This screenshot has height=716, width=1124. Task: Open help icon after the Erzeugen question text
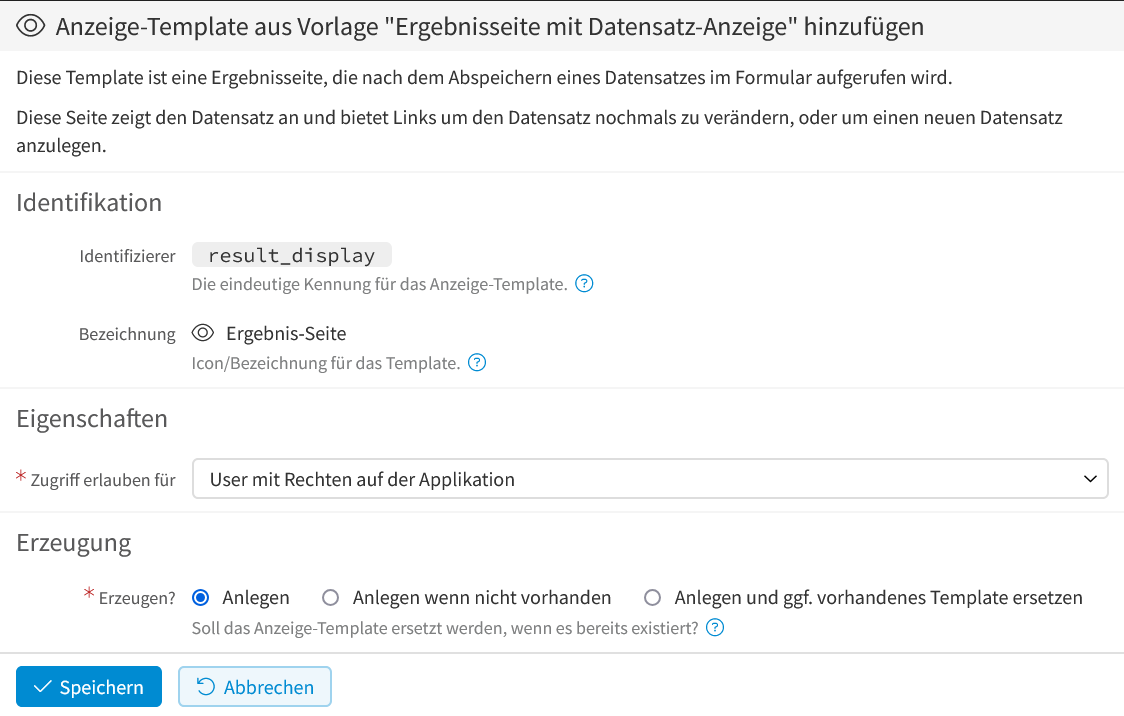715,628
